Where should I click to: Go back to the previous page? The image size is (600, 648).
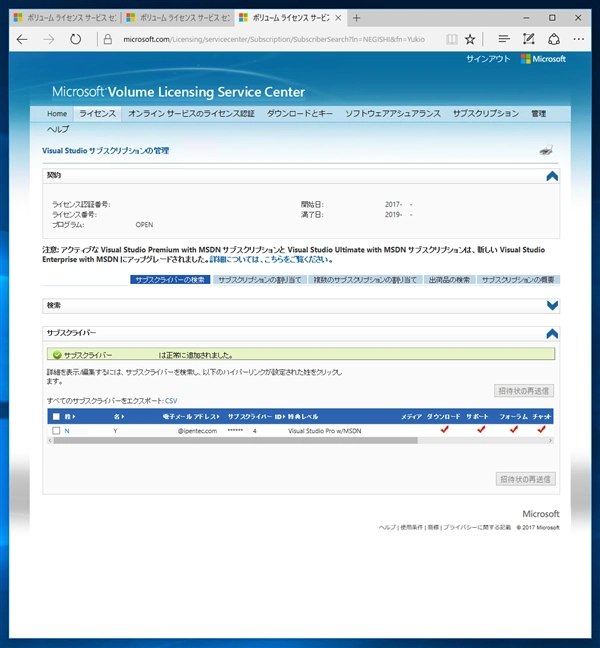tap(22, 40)
